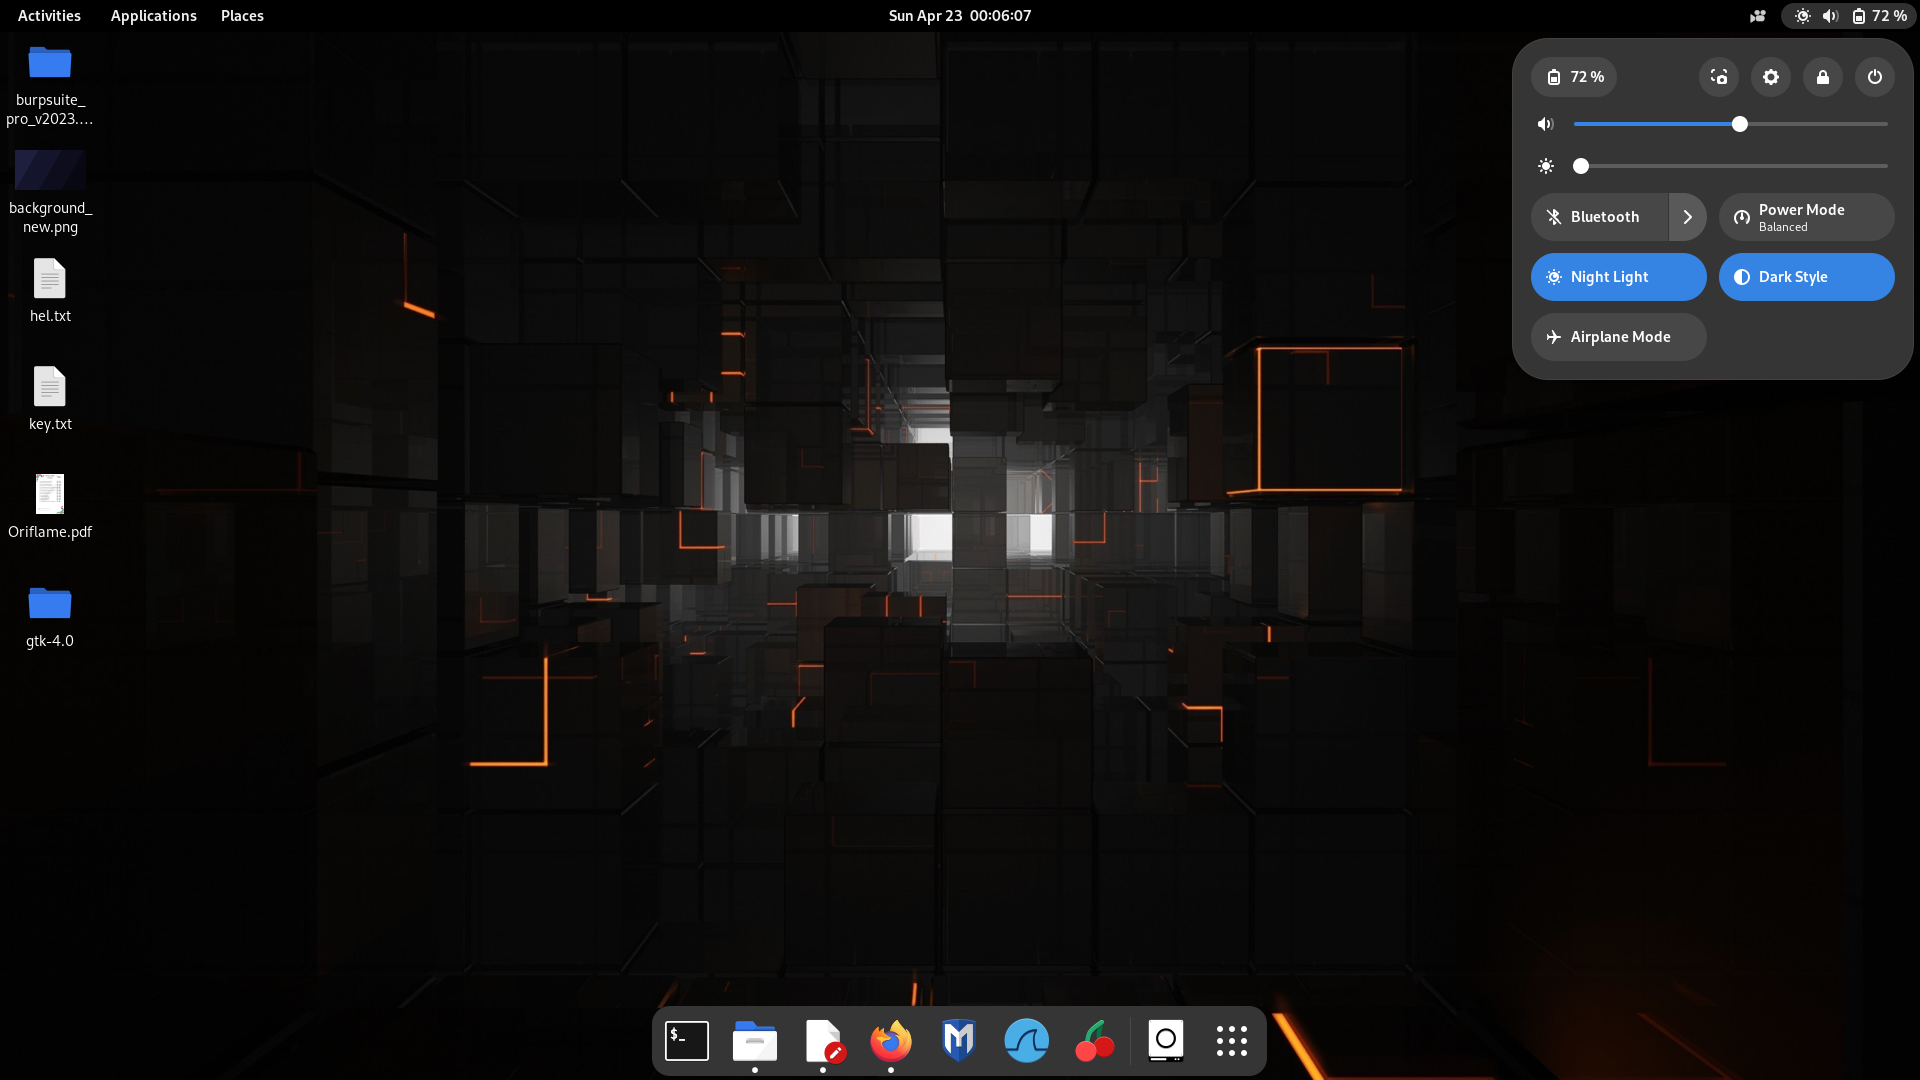
Task: Click the 72 % battery button
Action: tap(1574, 77)
